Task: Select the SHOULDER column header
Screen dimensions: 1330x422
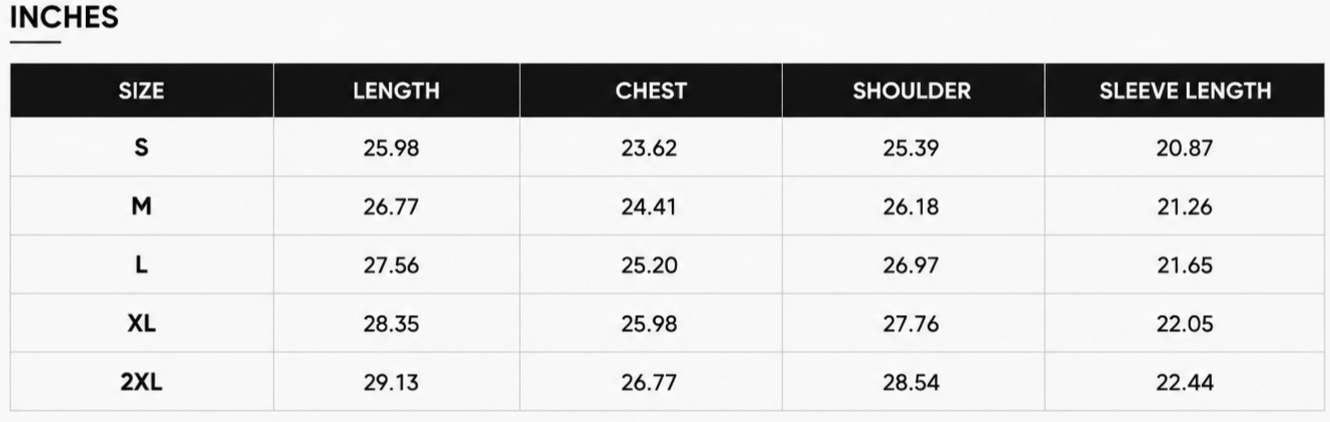Action: (912, 91)
